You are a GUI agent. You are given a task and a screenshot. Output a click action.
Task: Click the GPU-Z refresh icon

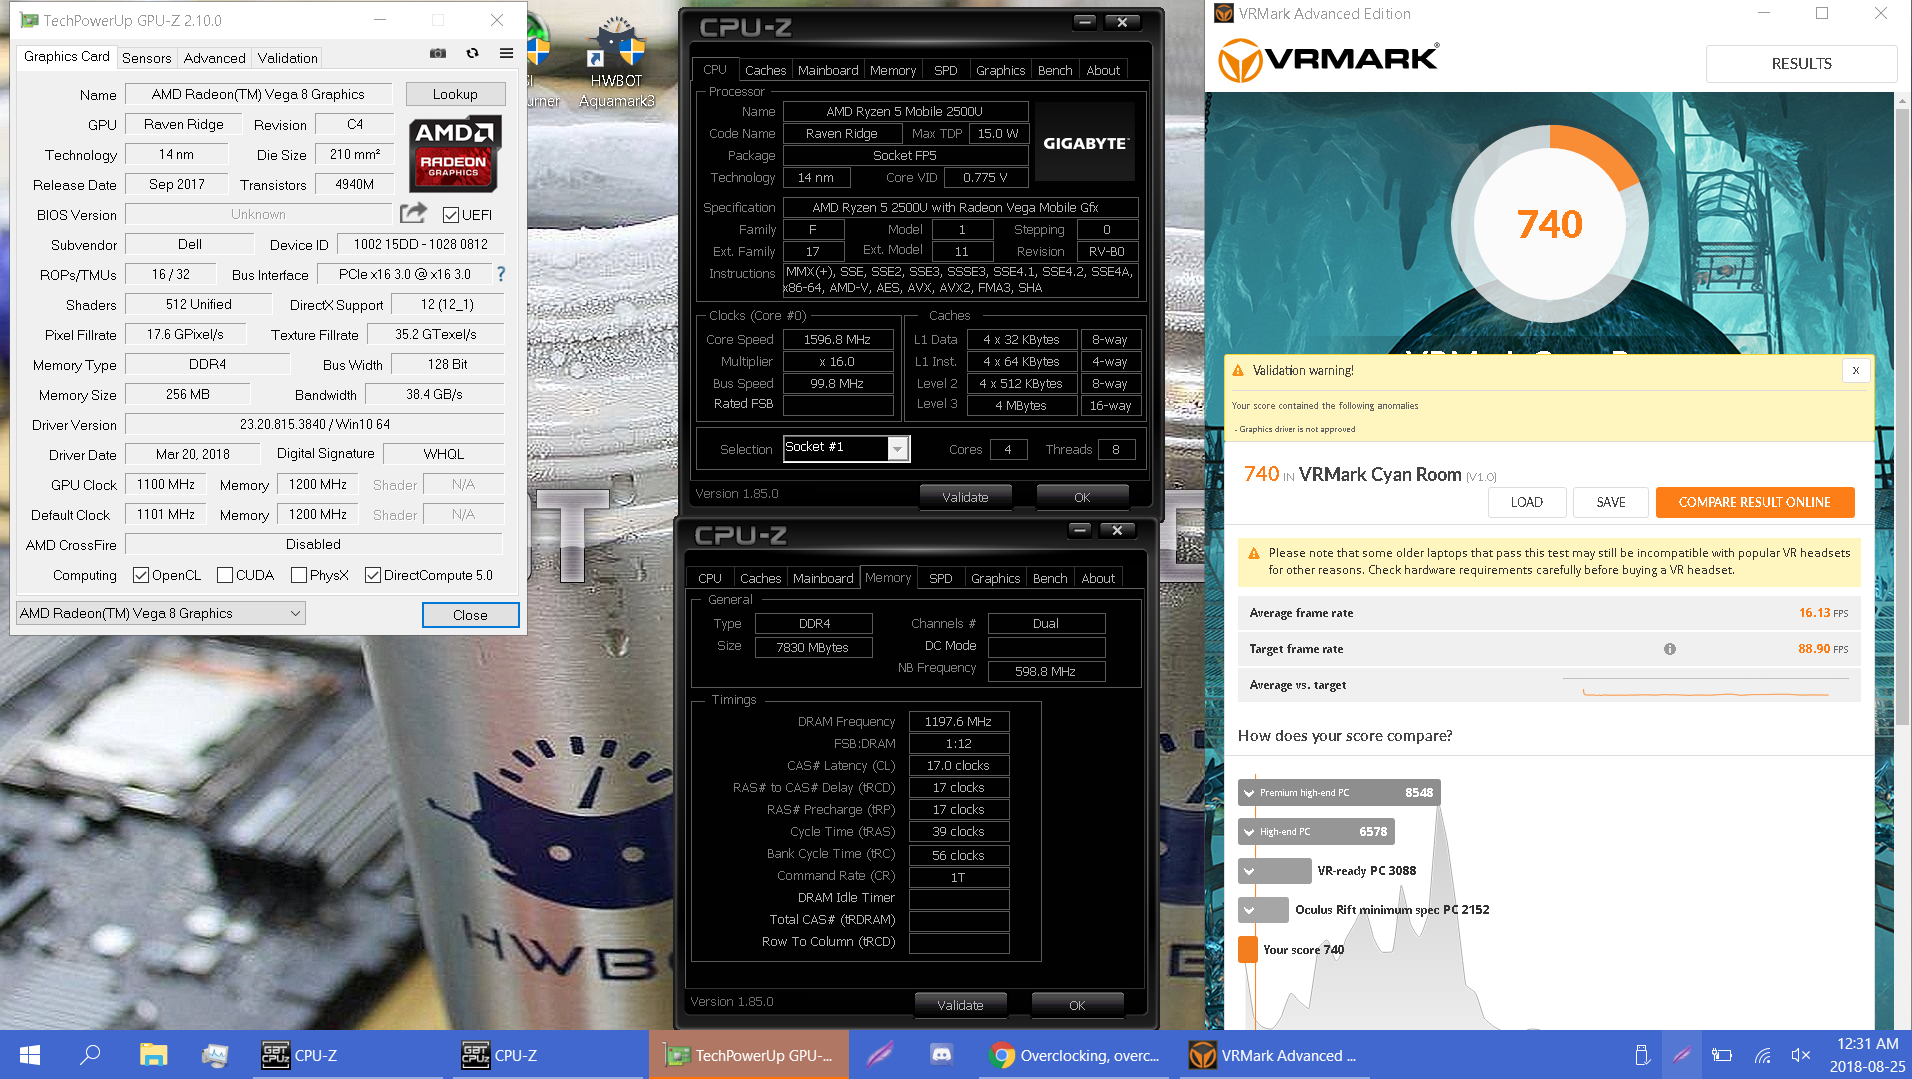(472, 54)
